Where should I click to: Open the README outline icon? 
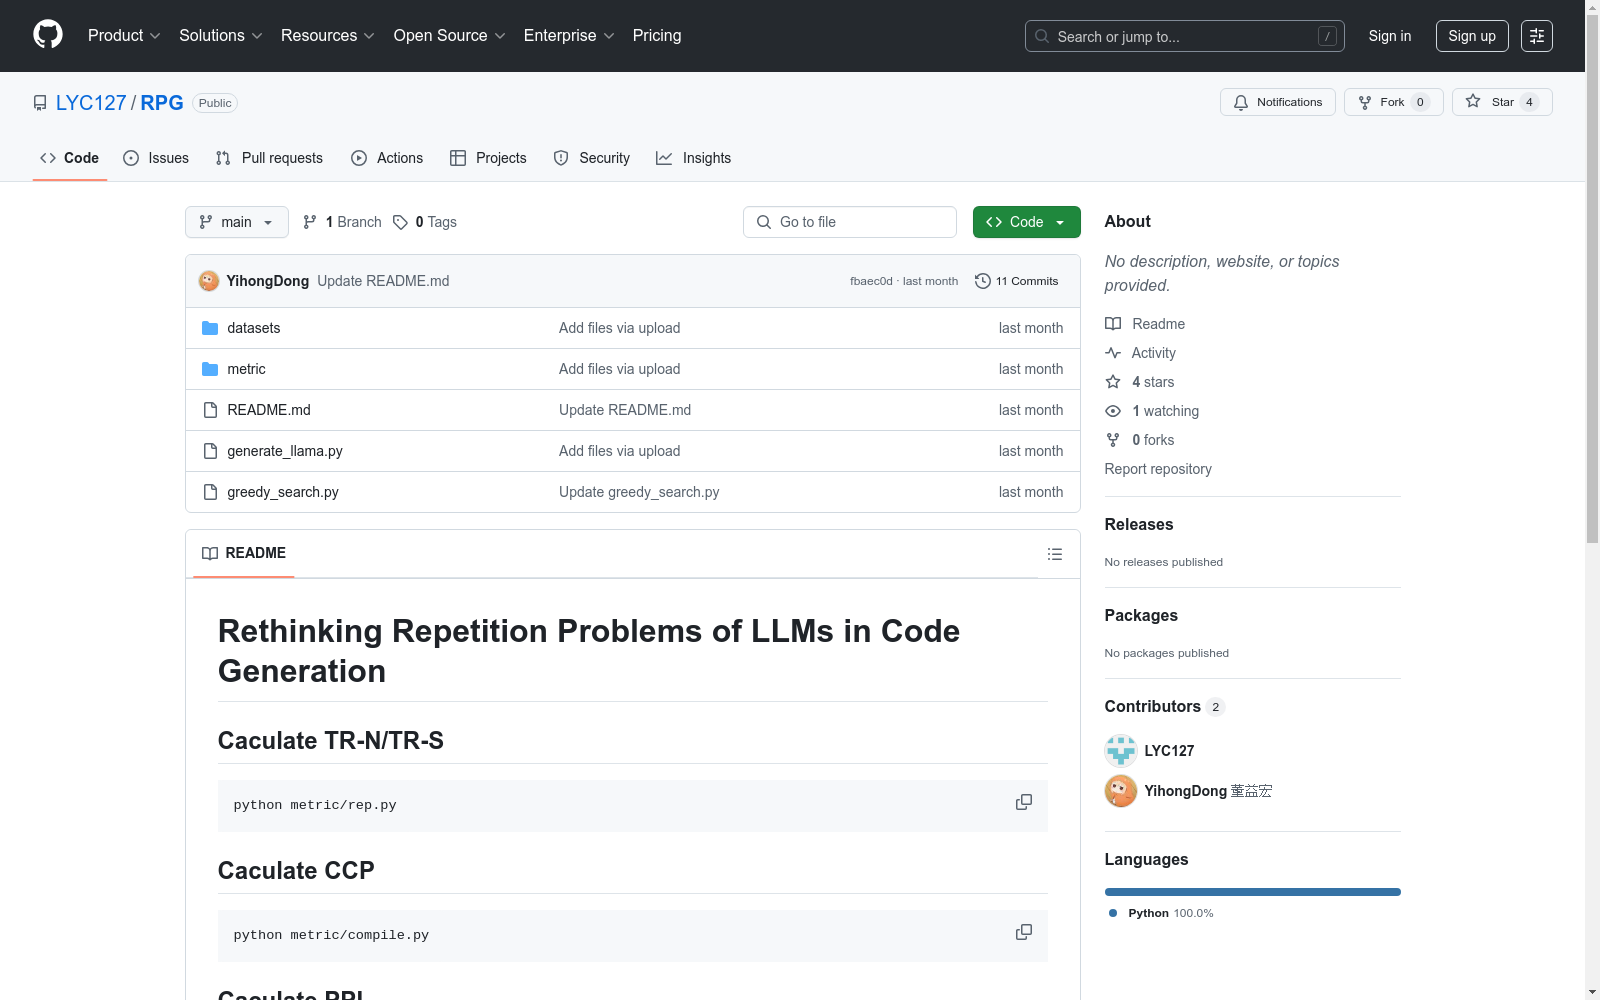point(1054,554)
